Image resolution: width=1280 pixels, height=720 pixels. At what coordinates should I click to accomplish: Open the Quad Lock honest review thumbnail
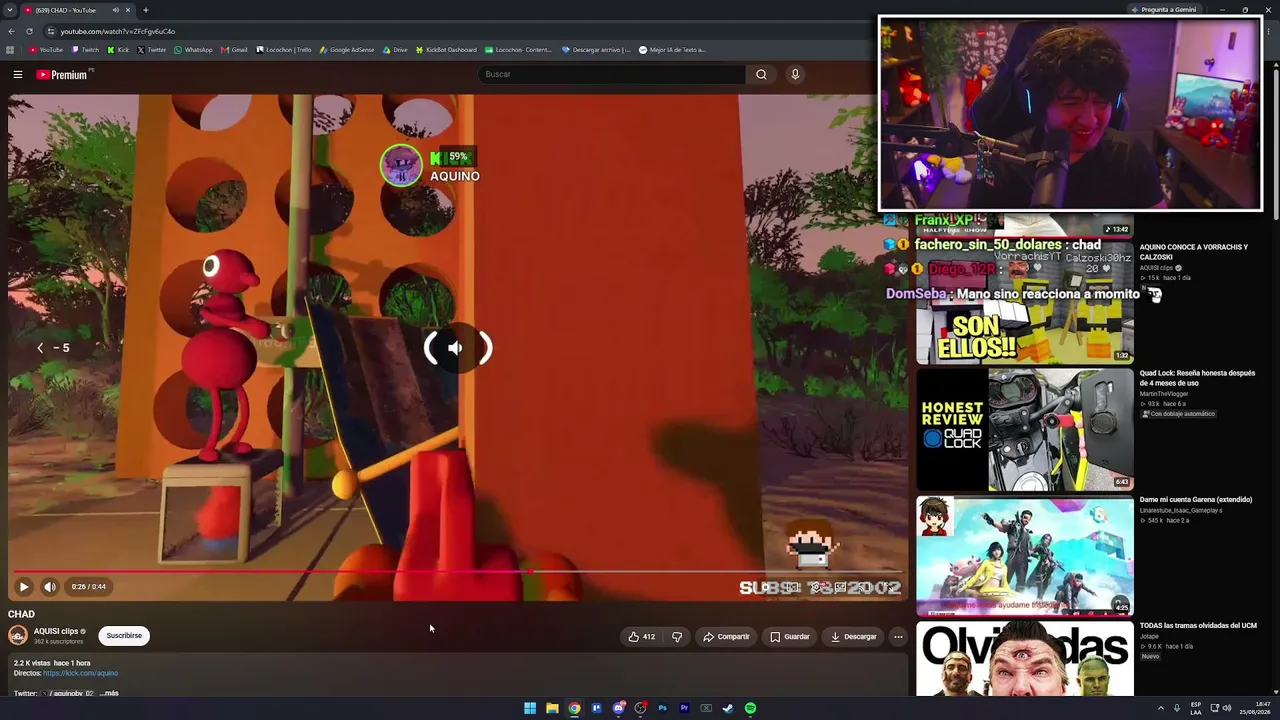pos(1025,430)
